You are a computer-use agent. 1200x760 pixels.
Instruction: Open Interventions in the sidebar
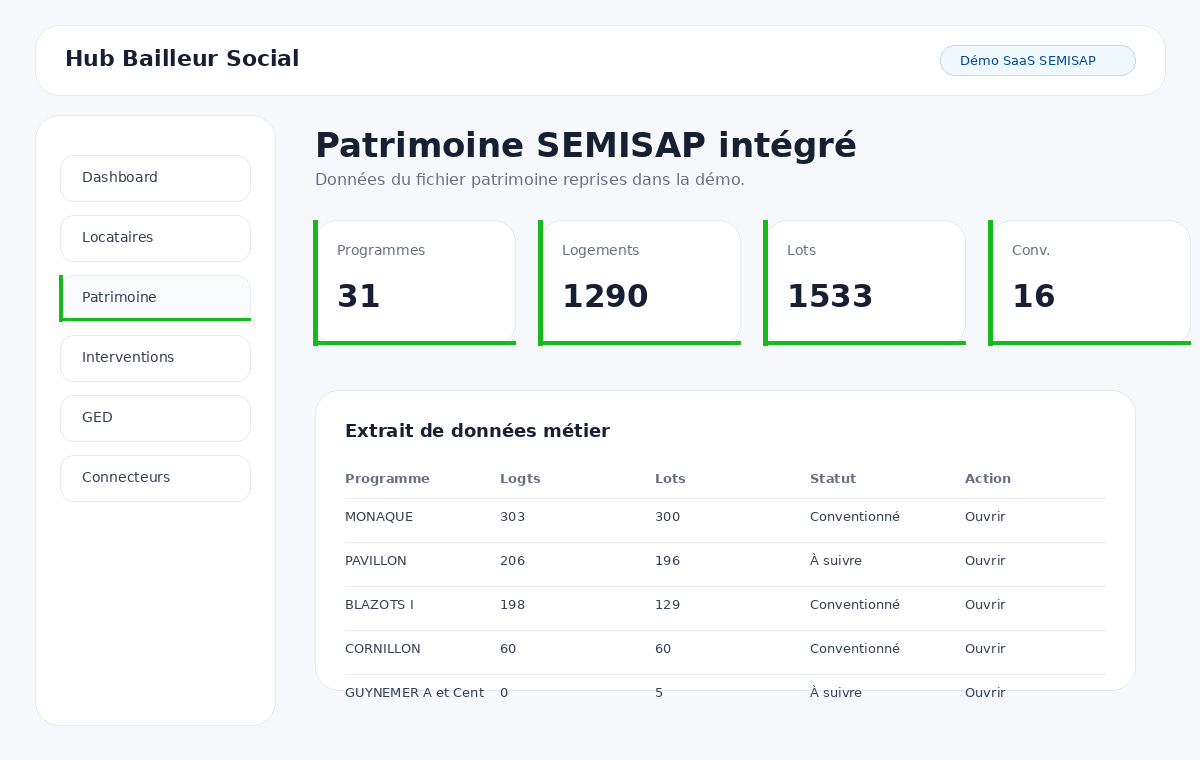(x=155, y=358)
